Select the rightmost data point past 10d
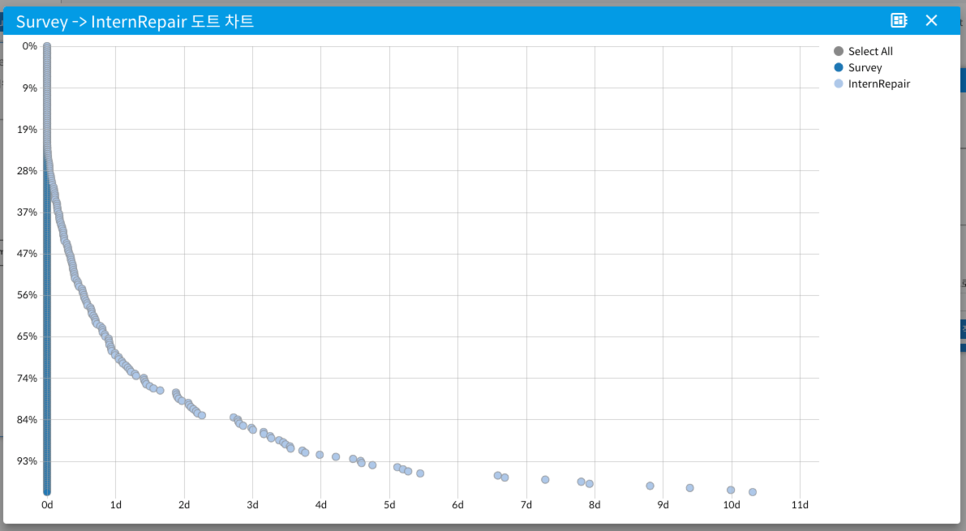Screen dimensions: 966x531 752,492
